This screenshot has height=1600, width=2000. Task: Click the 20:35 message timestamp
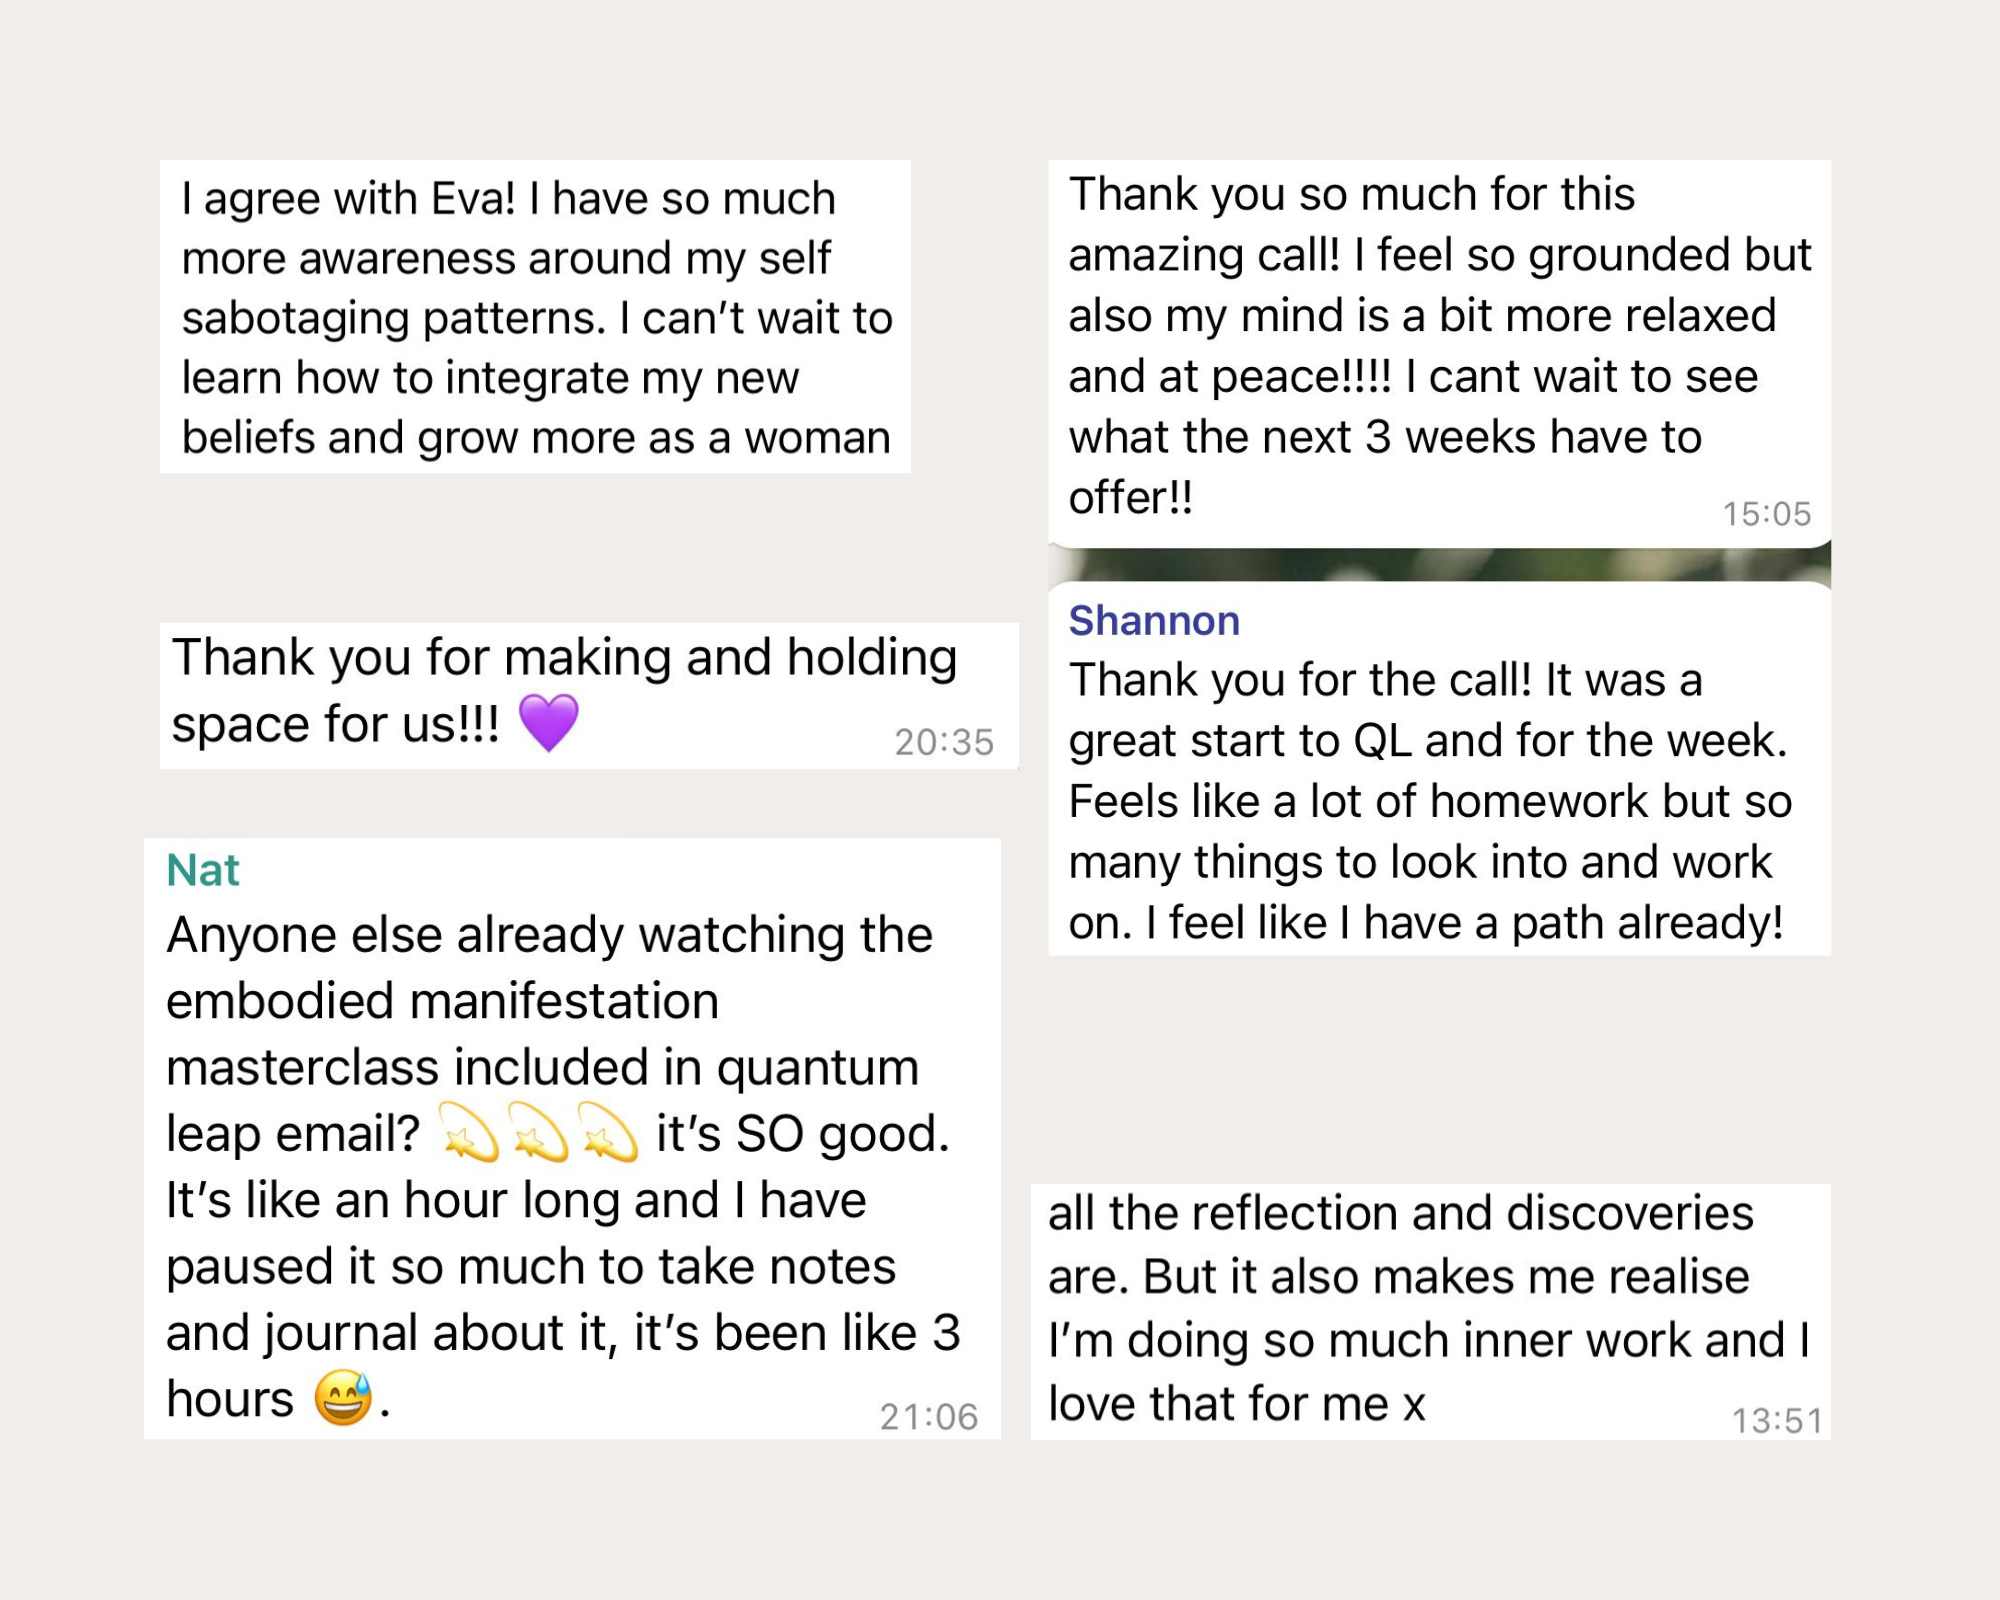pos(944,742)
